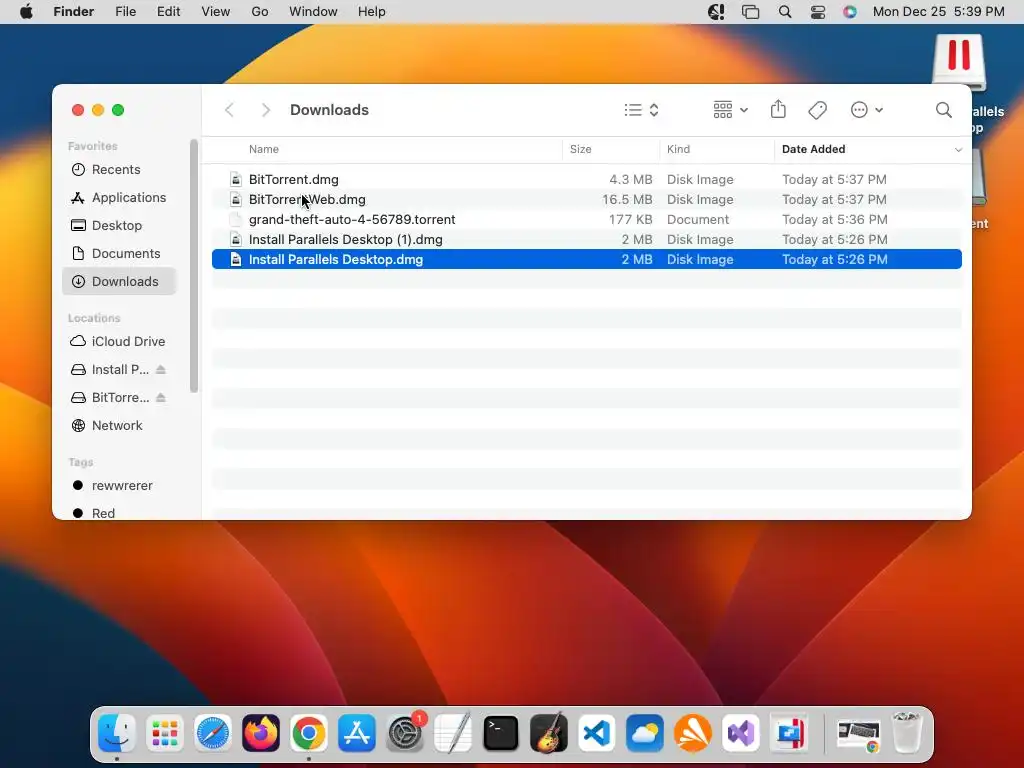Screen dimensions: 1024x768
Task: Eject the BitTorre... volume in sidebar
Action: click(x=161, y=398)
